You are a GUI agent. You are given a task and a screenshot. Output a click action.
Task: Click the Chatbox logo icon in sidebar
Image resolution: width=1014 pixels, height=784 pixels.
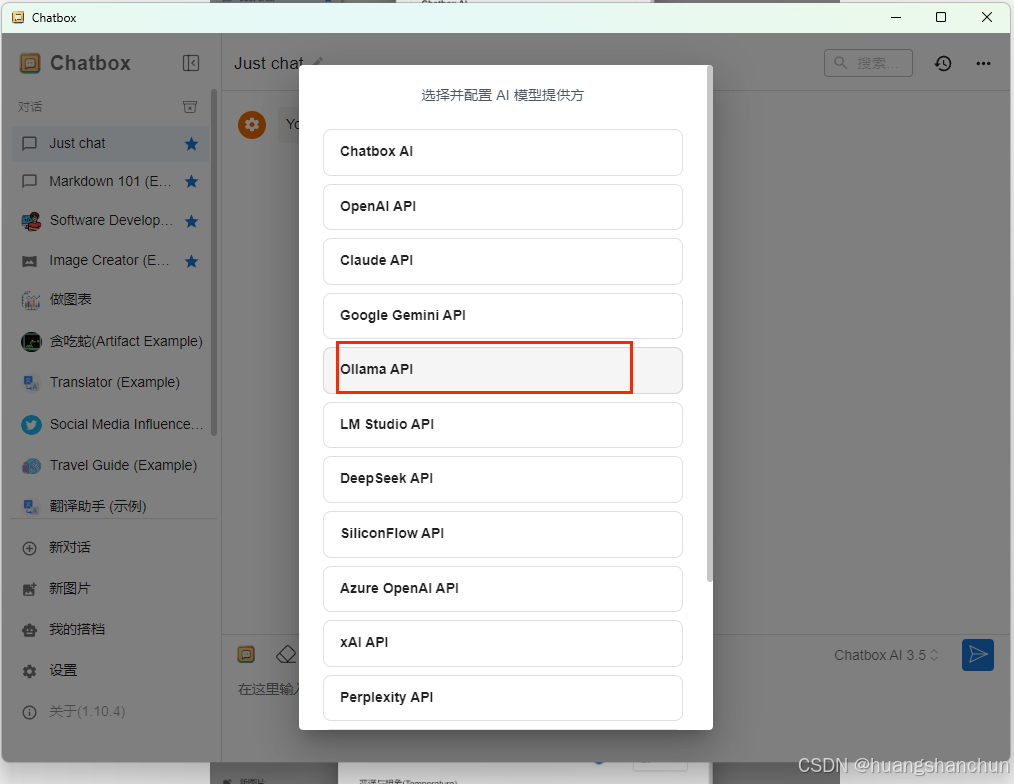coord(30,63)
